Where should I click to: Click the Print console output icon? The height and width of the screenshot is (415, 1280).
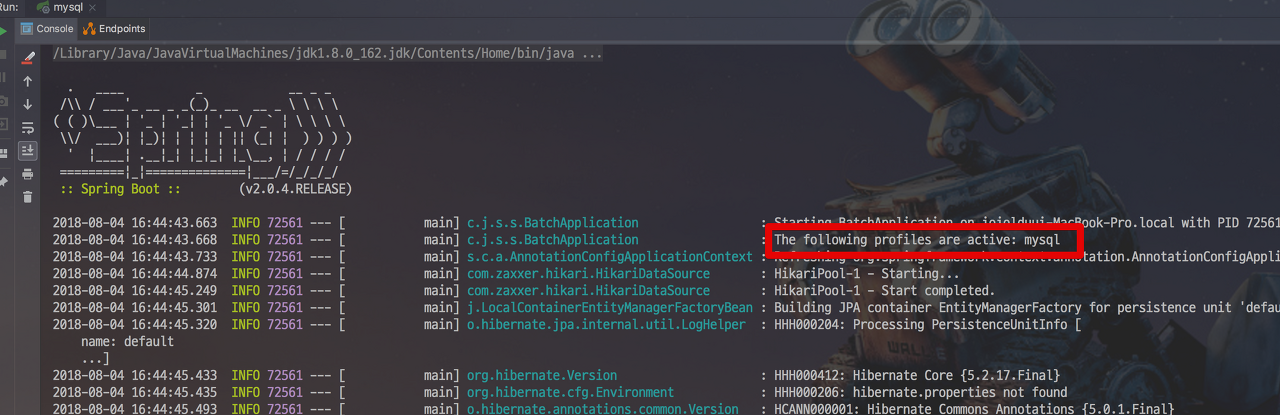click(28, 174)
